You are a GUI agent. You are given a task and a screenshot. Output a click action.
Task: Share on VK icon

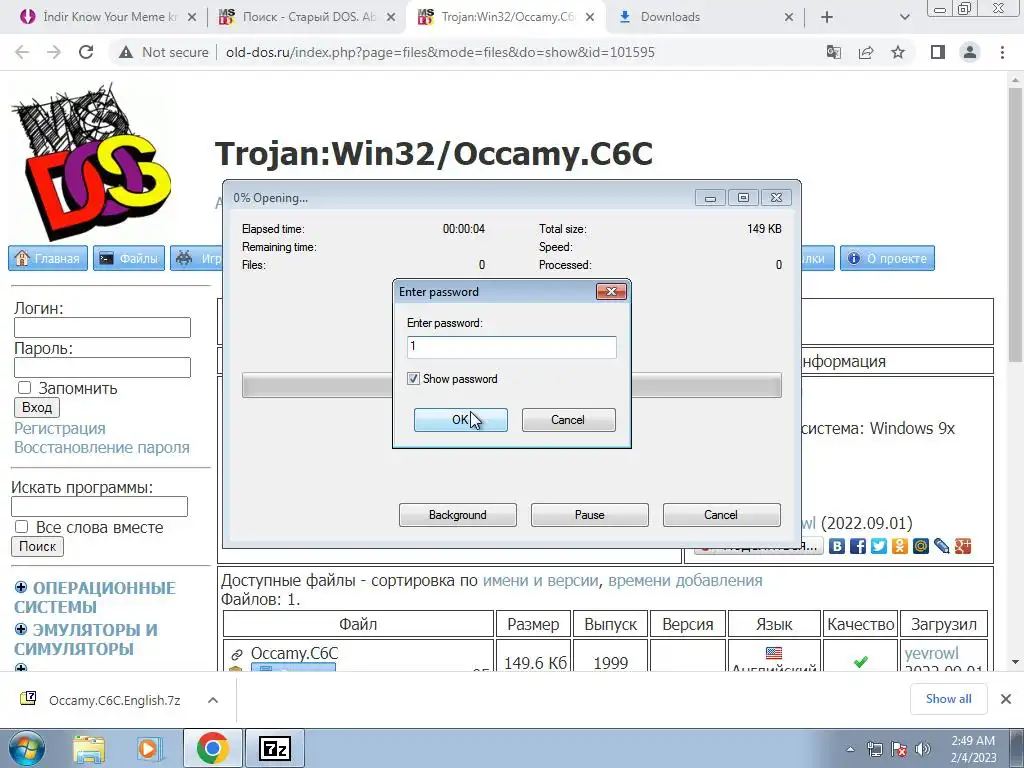click(837, 546)
